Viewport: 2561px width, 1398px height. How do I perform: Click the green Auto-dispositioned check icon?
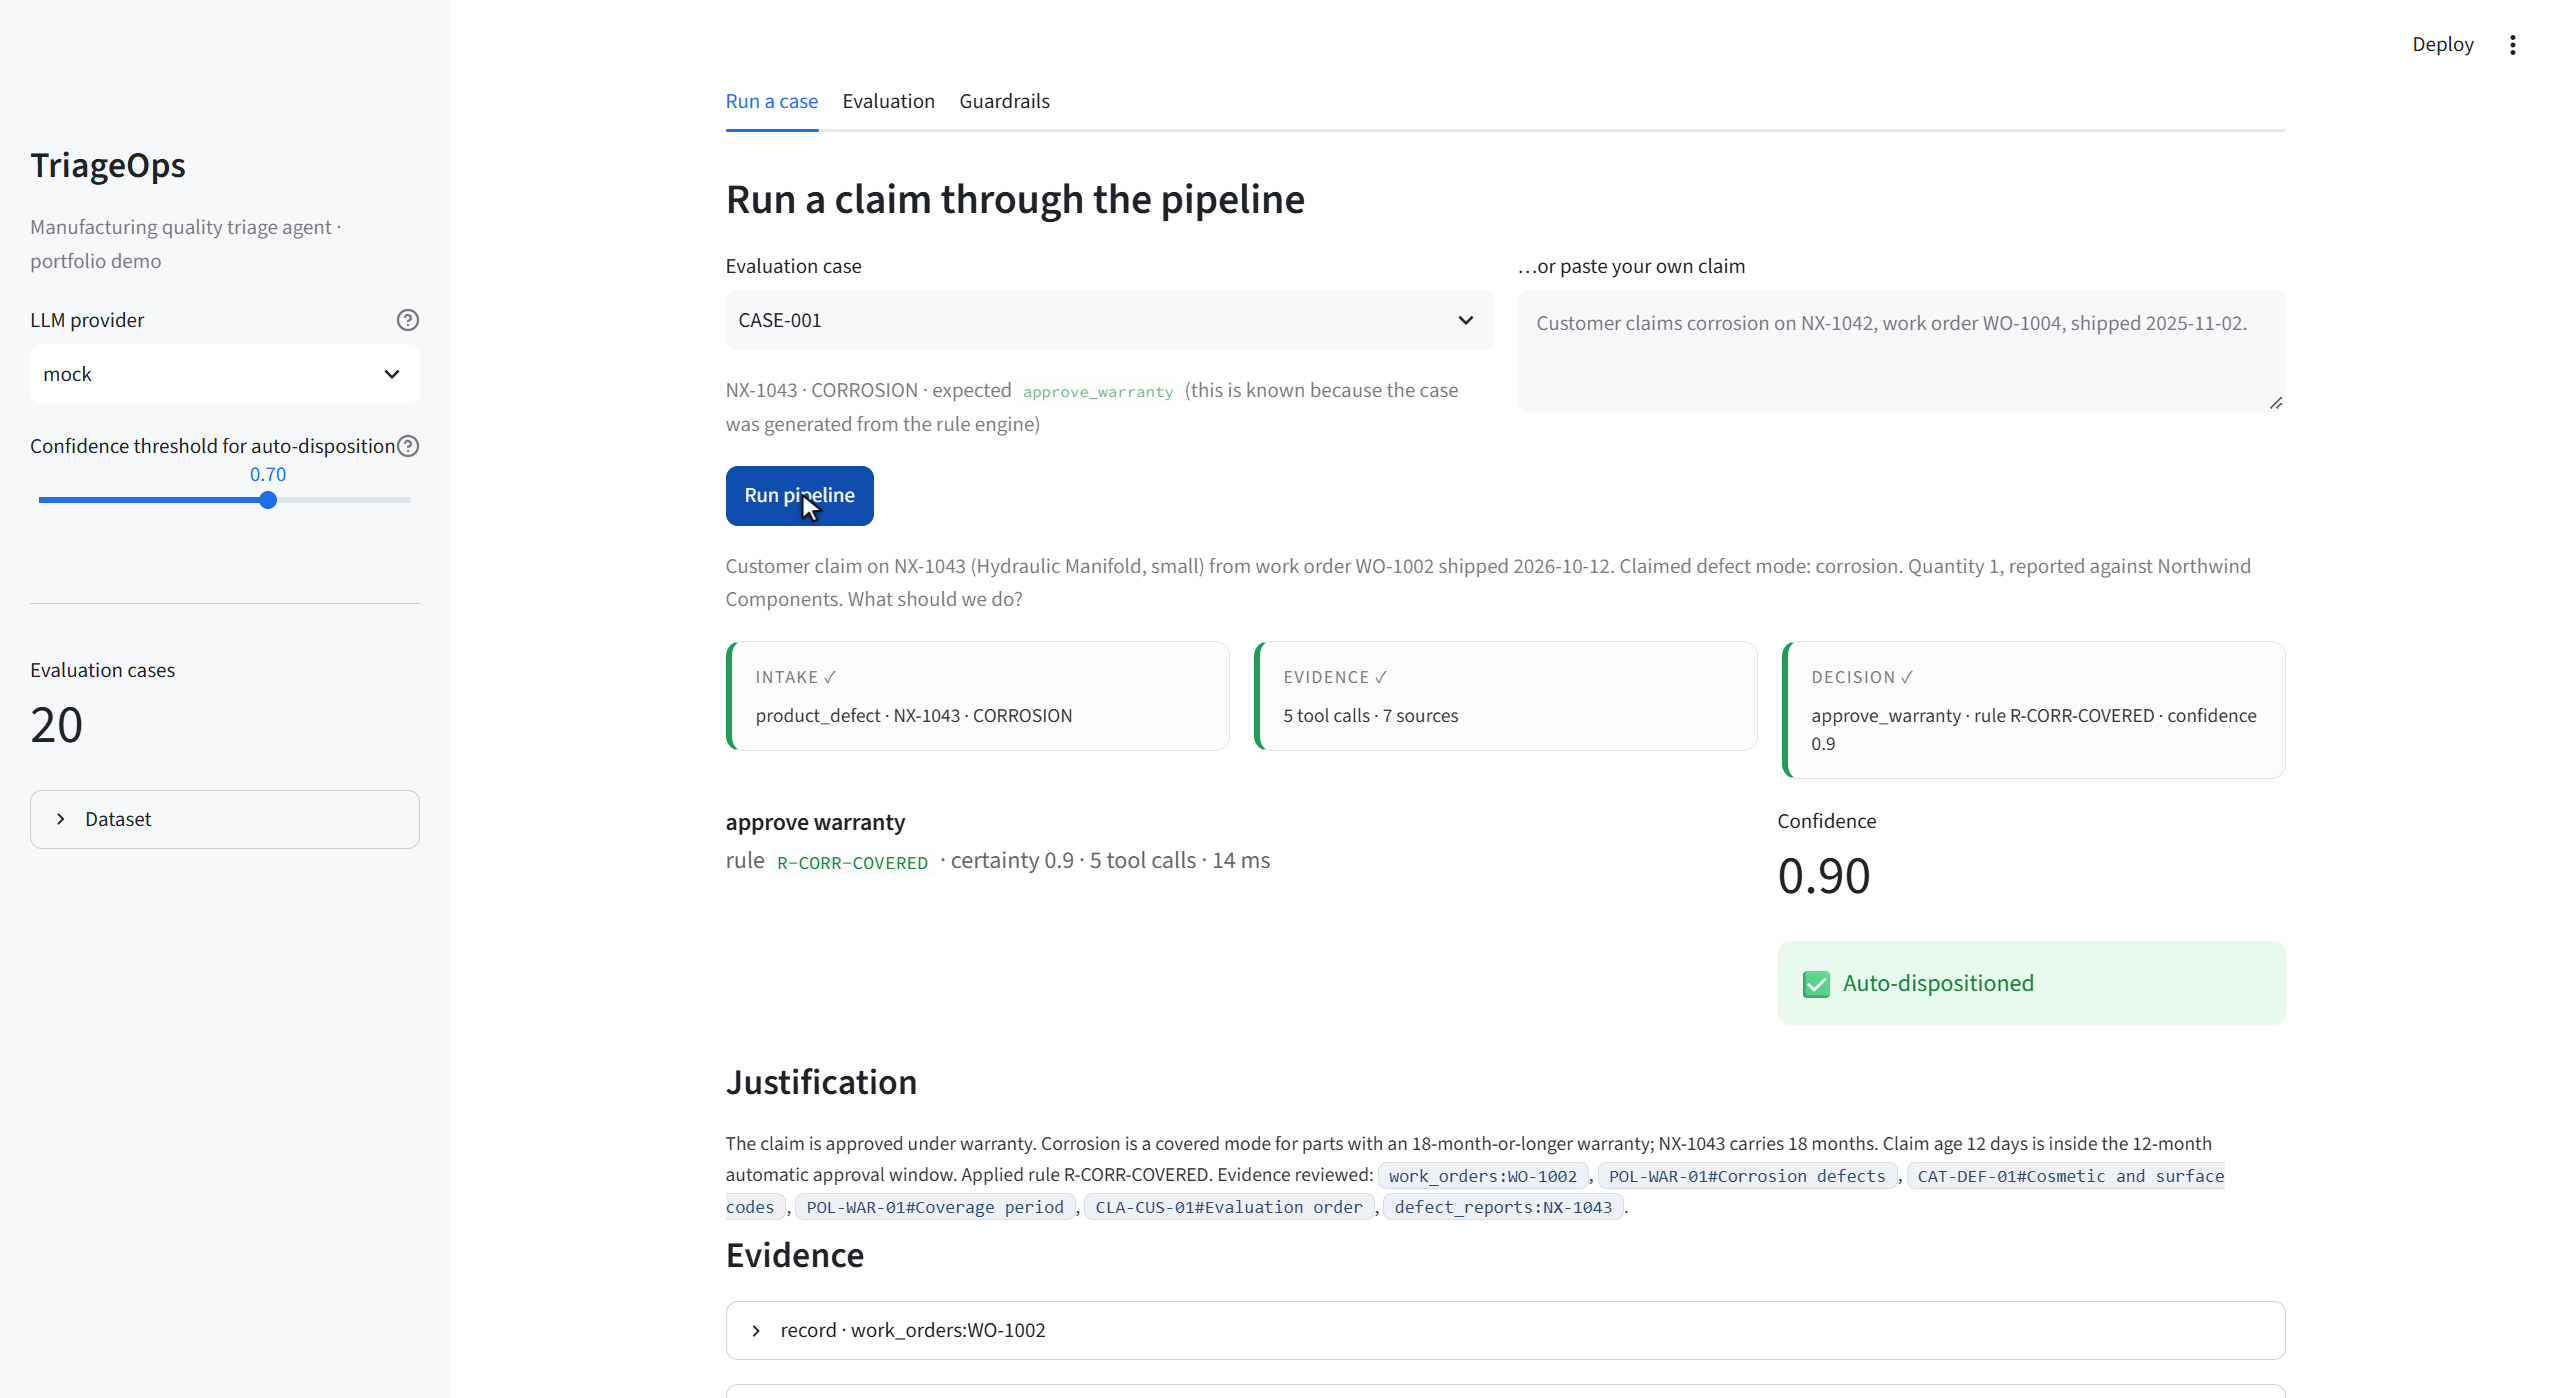(1816, 984)
